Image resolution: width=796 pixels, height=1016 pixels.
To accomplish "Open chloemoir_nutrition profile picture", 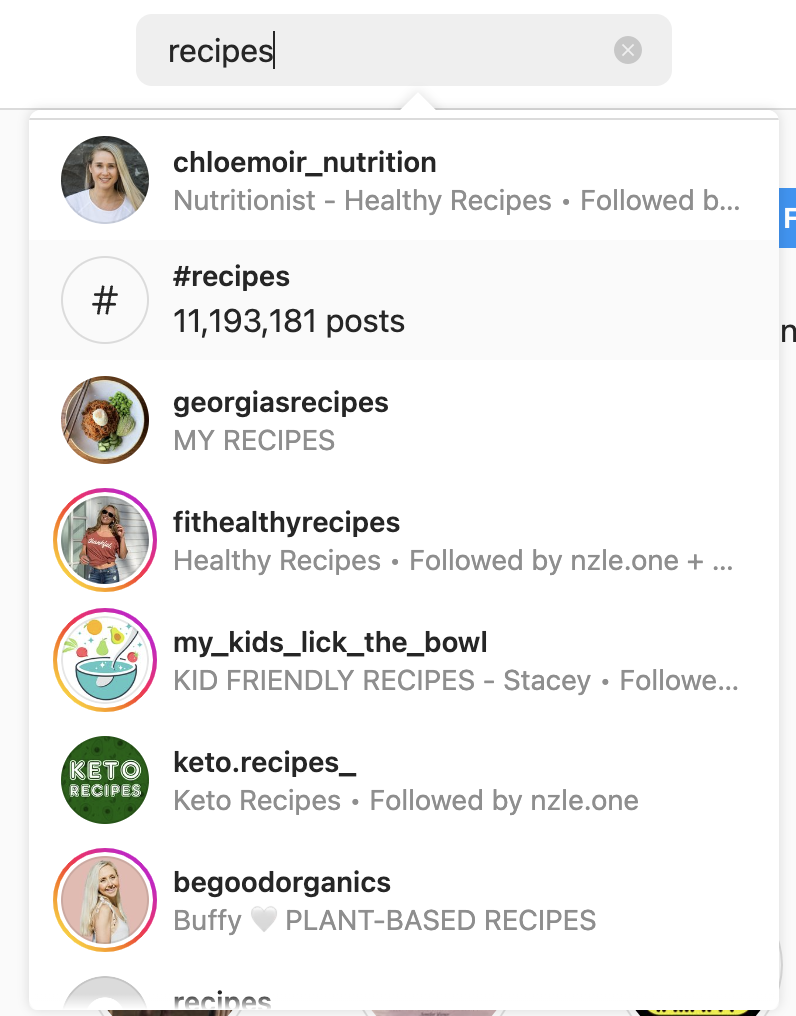I will (x=105, y=180).
